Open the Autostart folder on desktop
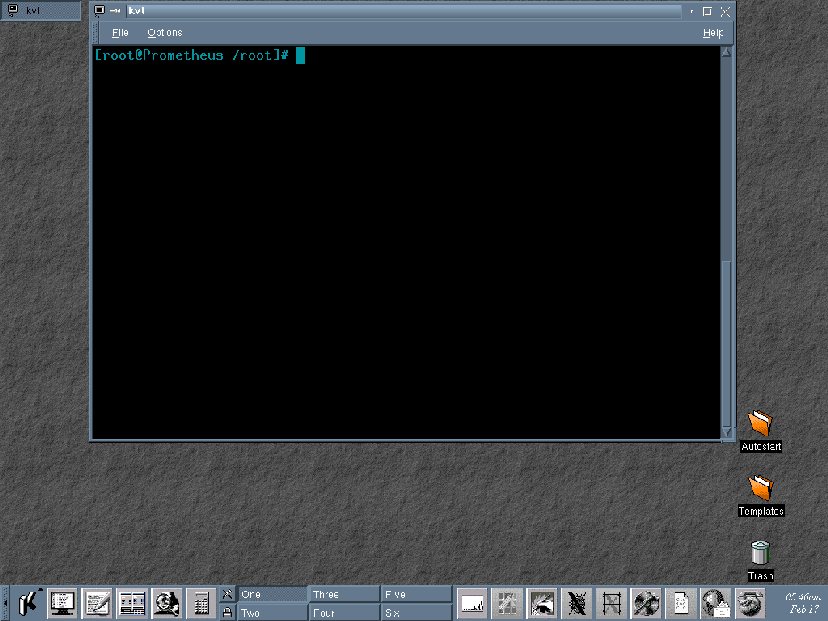Image resolution: width=828 pixels, height=621 pixels. click(x=761, y=425)
